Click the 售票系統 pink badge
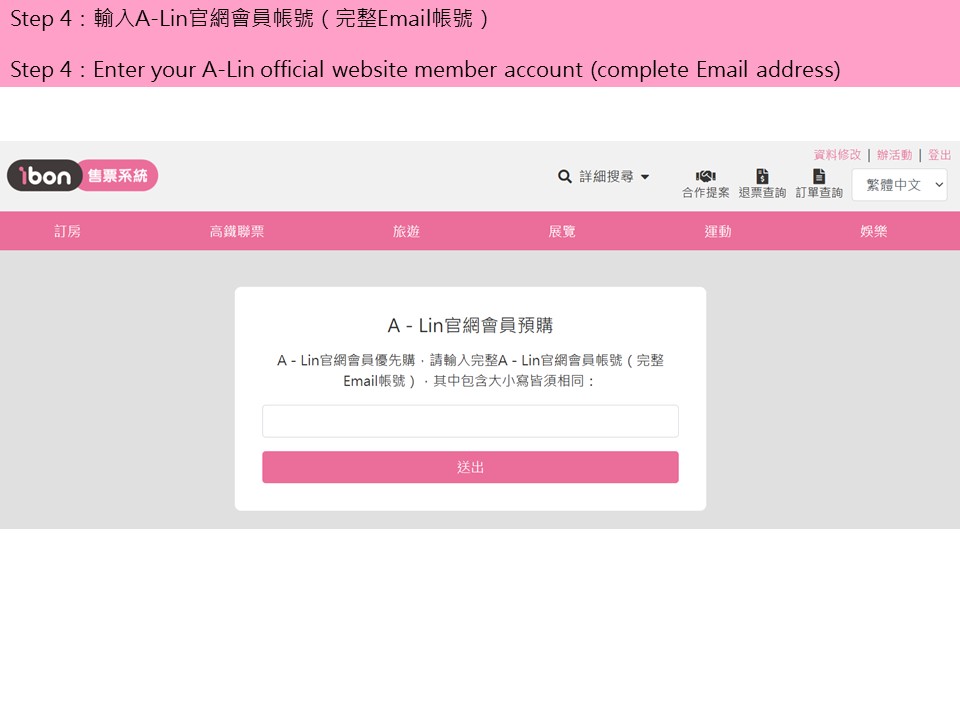 (x=119, y=176)
